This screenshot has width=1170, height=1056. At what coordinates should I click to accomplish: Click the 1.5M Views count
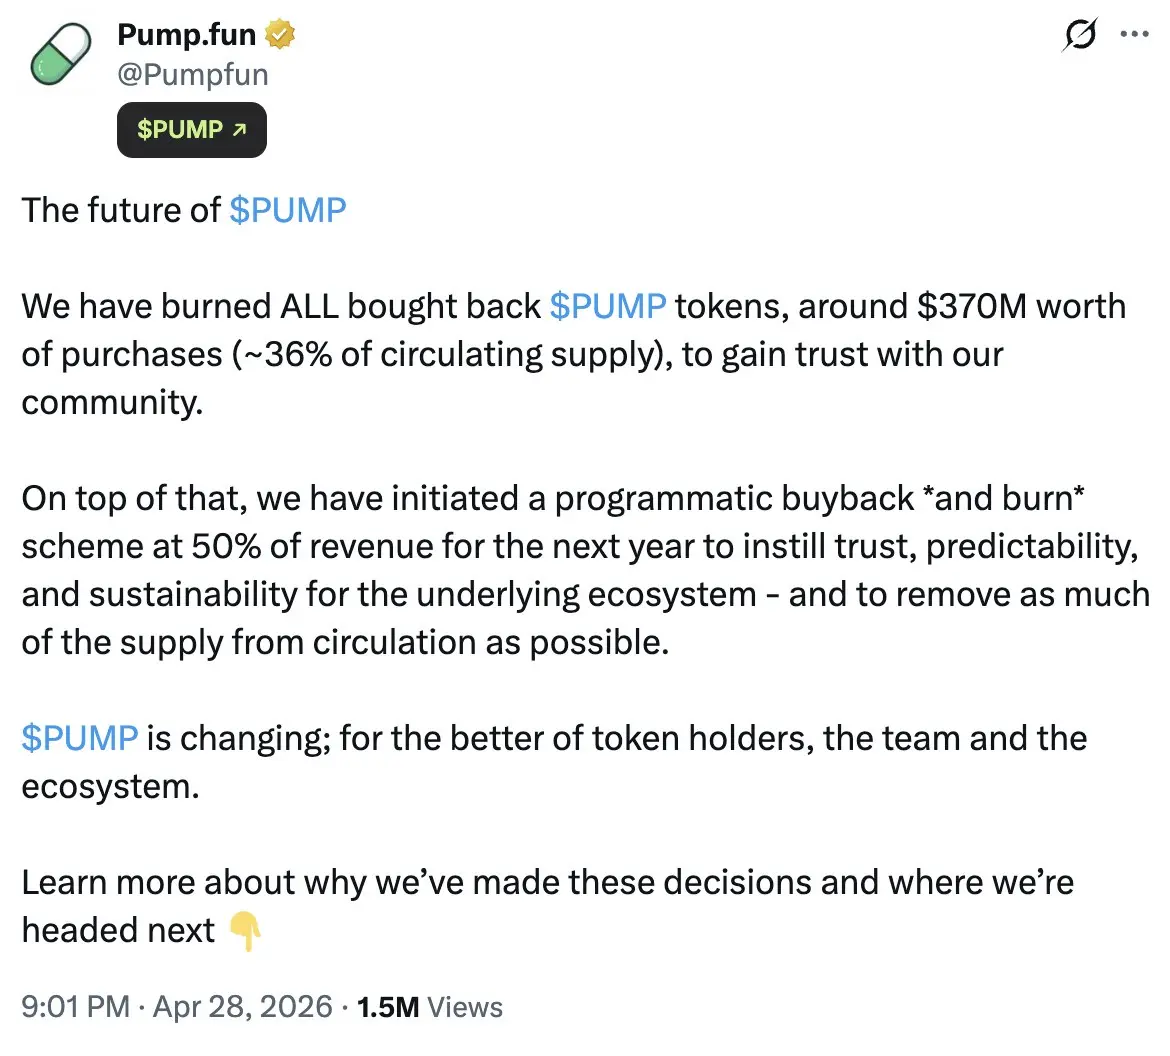(429, 1006)
